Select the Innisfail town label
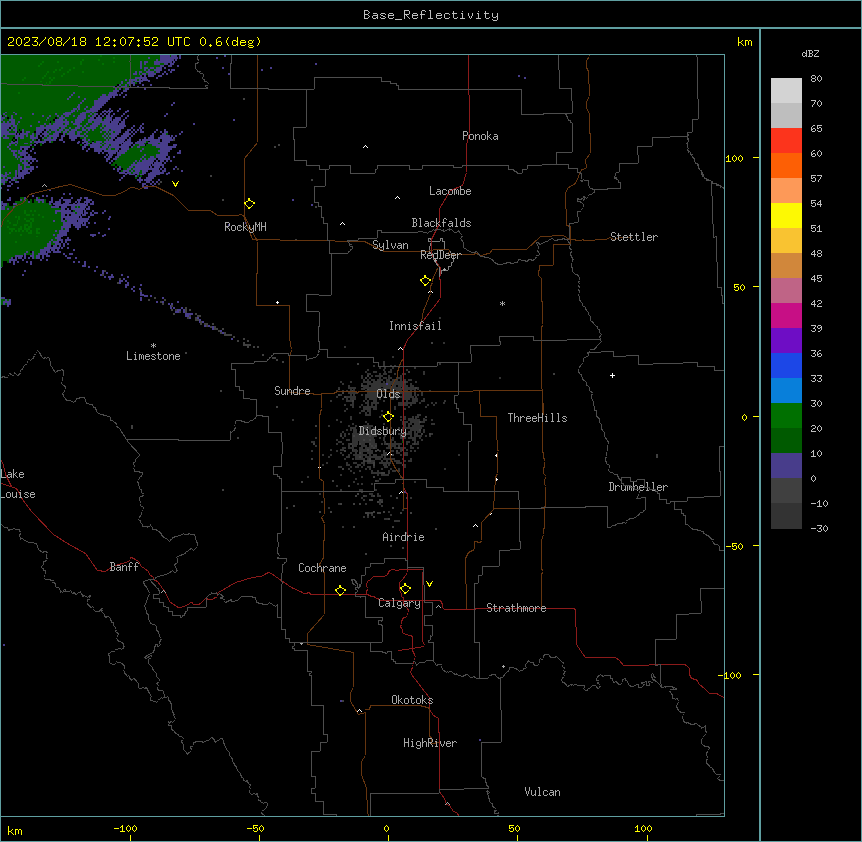Viewport: 862px width, 842px height. tap(416, 326)
